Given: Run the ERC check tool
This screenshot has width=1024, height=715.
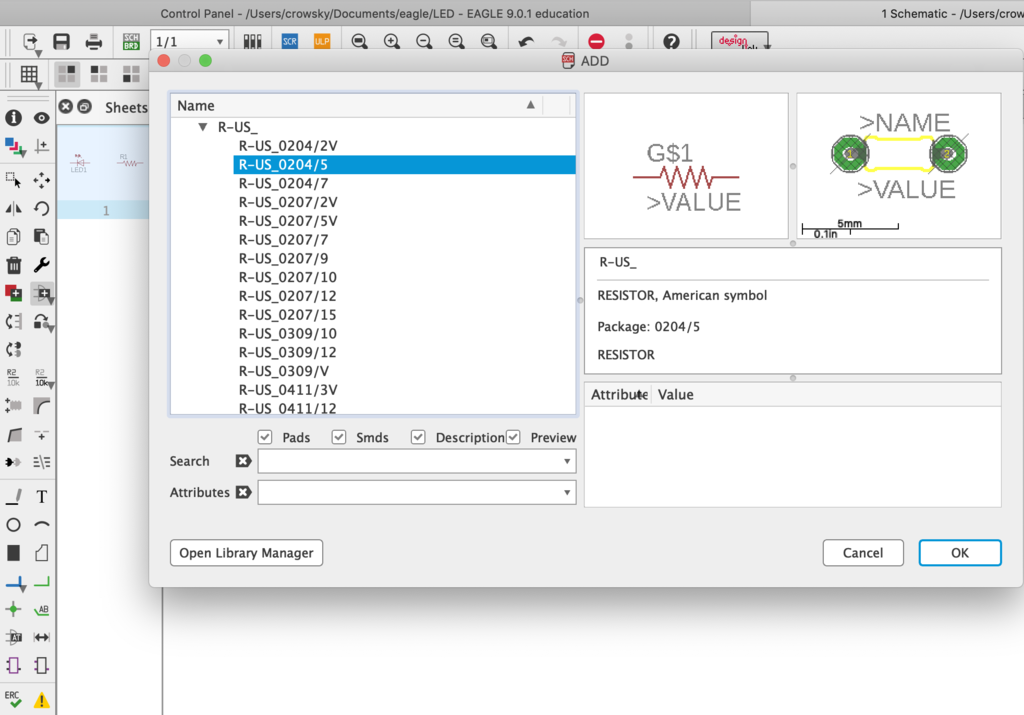Looking at the screenshot, I should tap(13, 699).
